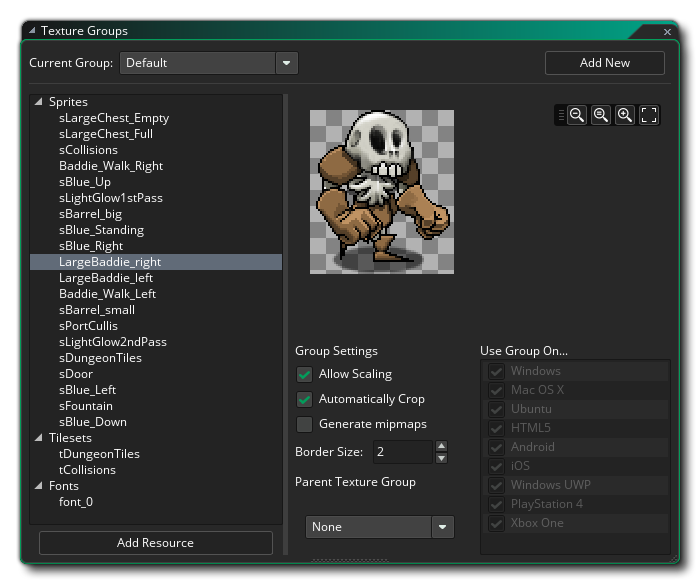Select the LargeBaddie_left sprite

156,278
